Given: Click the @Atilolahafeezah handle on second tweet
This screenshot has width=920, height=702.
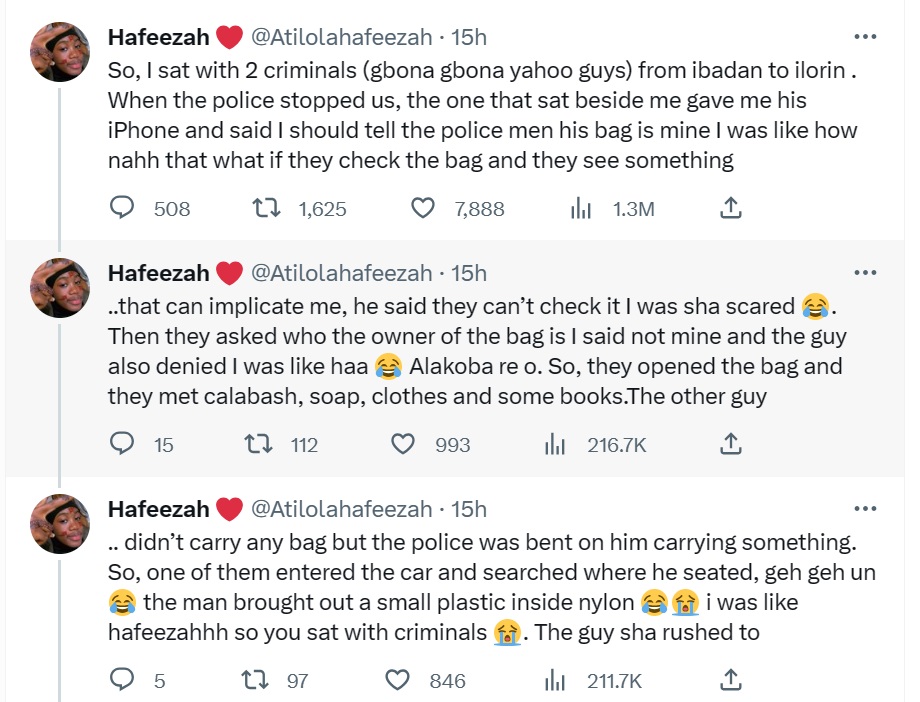Looking at the screenshot, I should [339, 273].
